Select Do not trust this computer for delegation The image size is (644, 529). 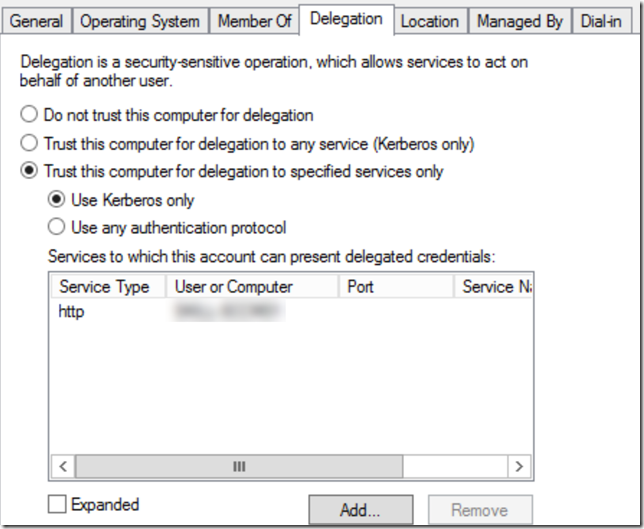[30, 115]
